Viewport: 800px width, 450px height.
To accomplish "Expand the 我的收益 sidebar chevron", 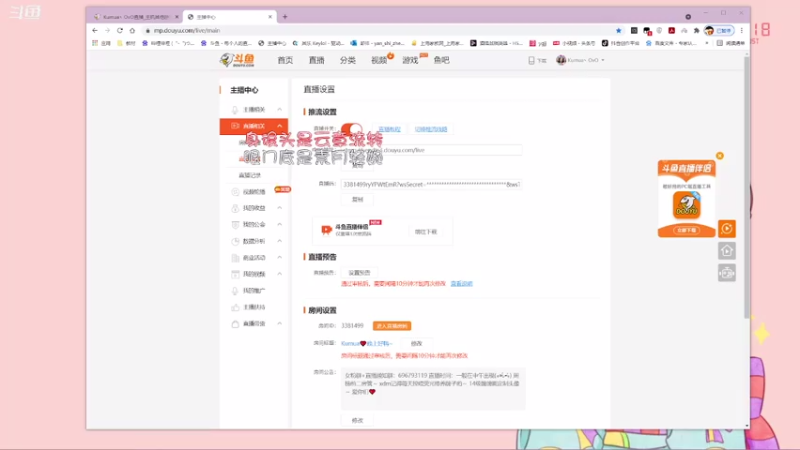I will [x=280, y=208].
